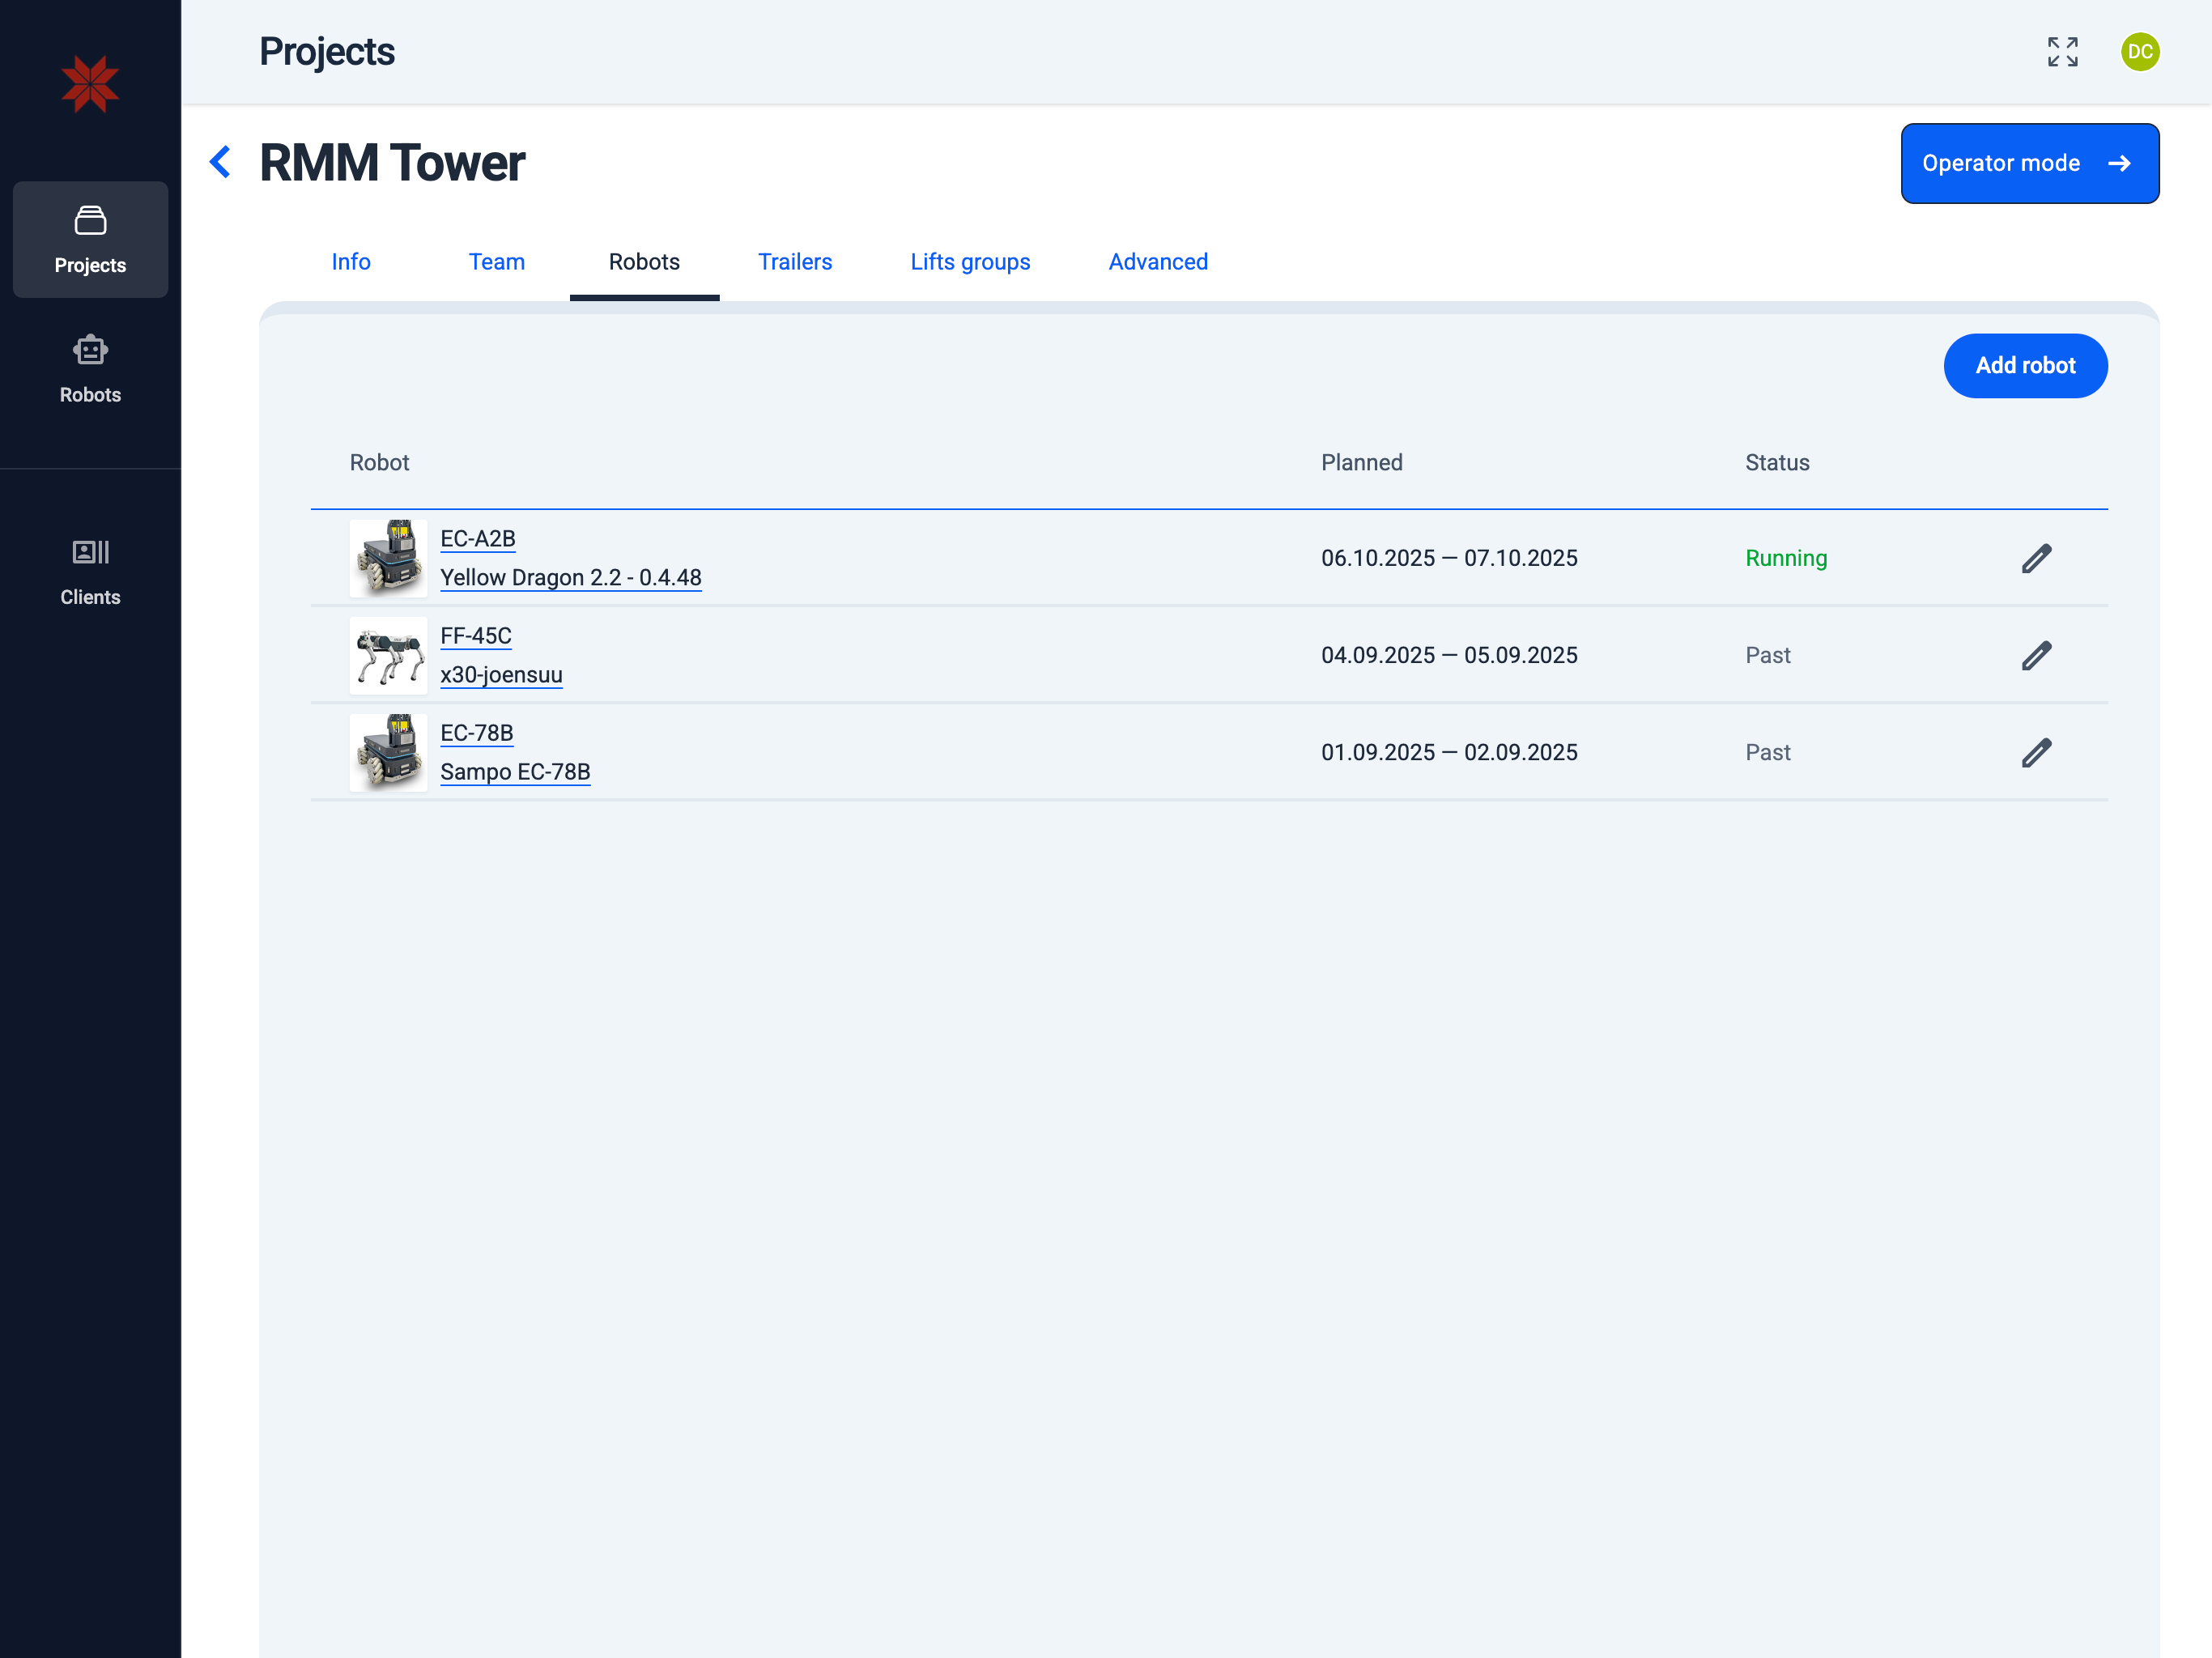Screen dimensions: 2212x1658
Task: Toggle fullscreen with the expand icon
Action: pyautogui.click(x=2062, y=52)
